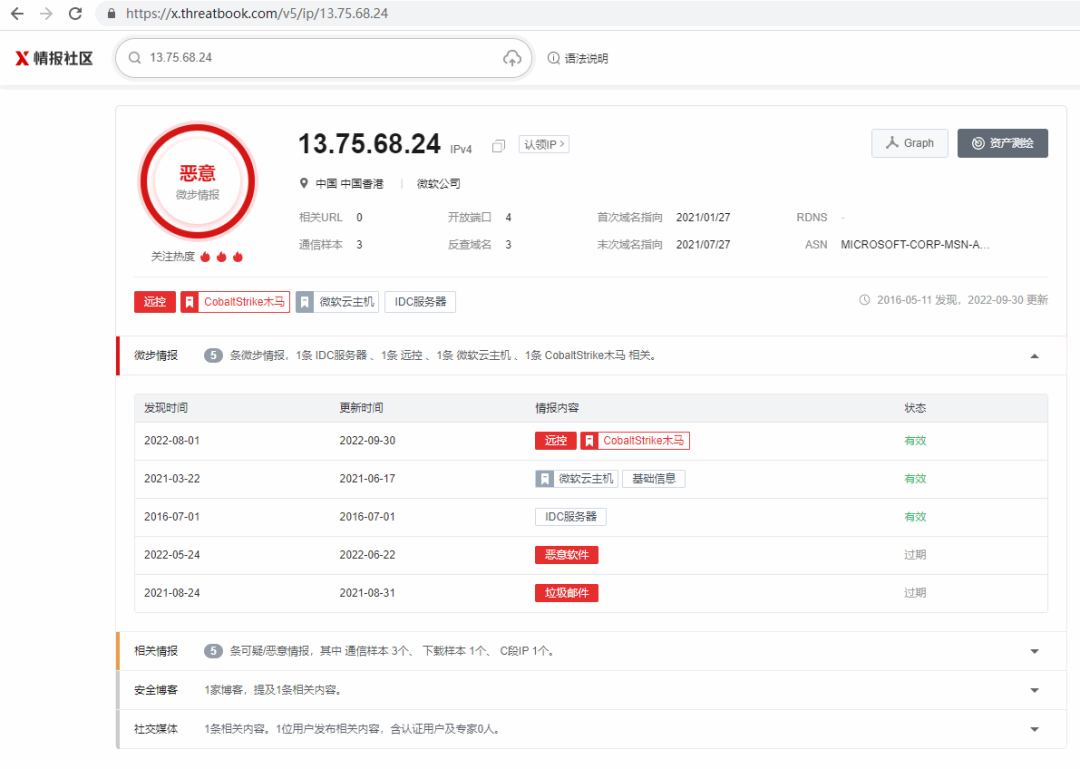
Task: Click the 发现时间 column header
Action: tap(166, 408)
